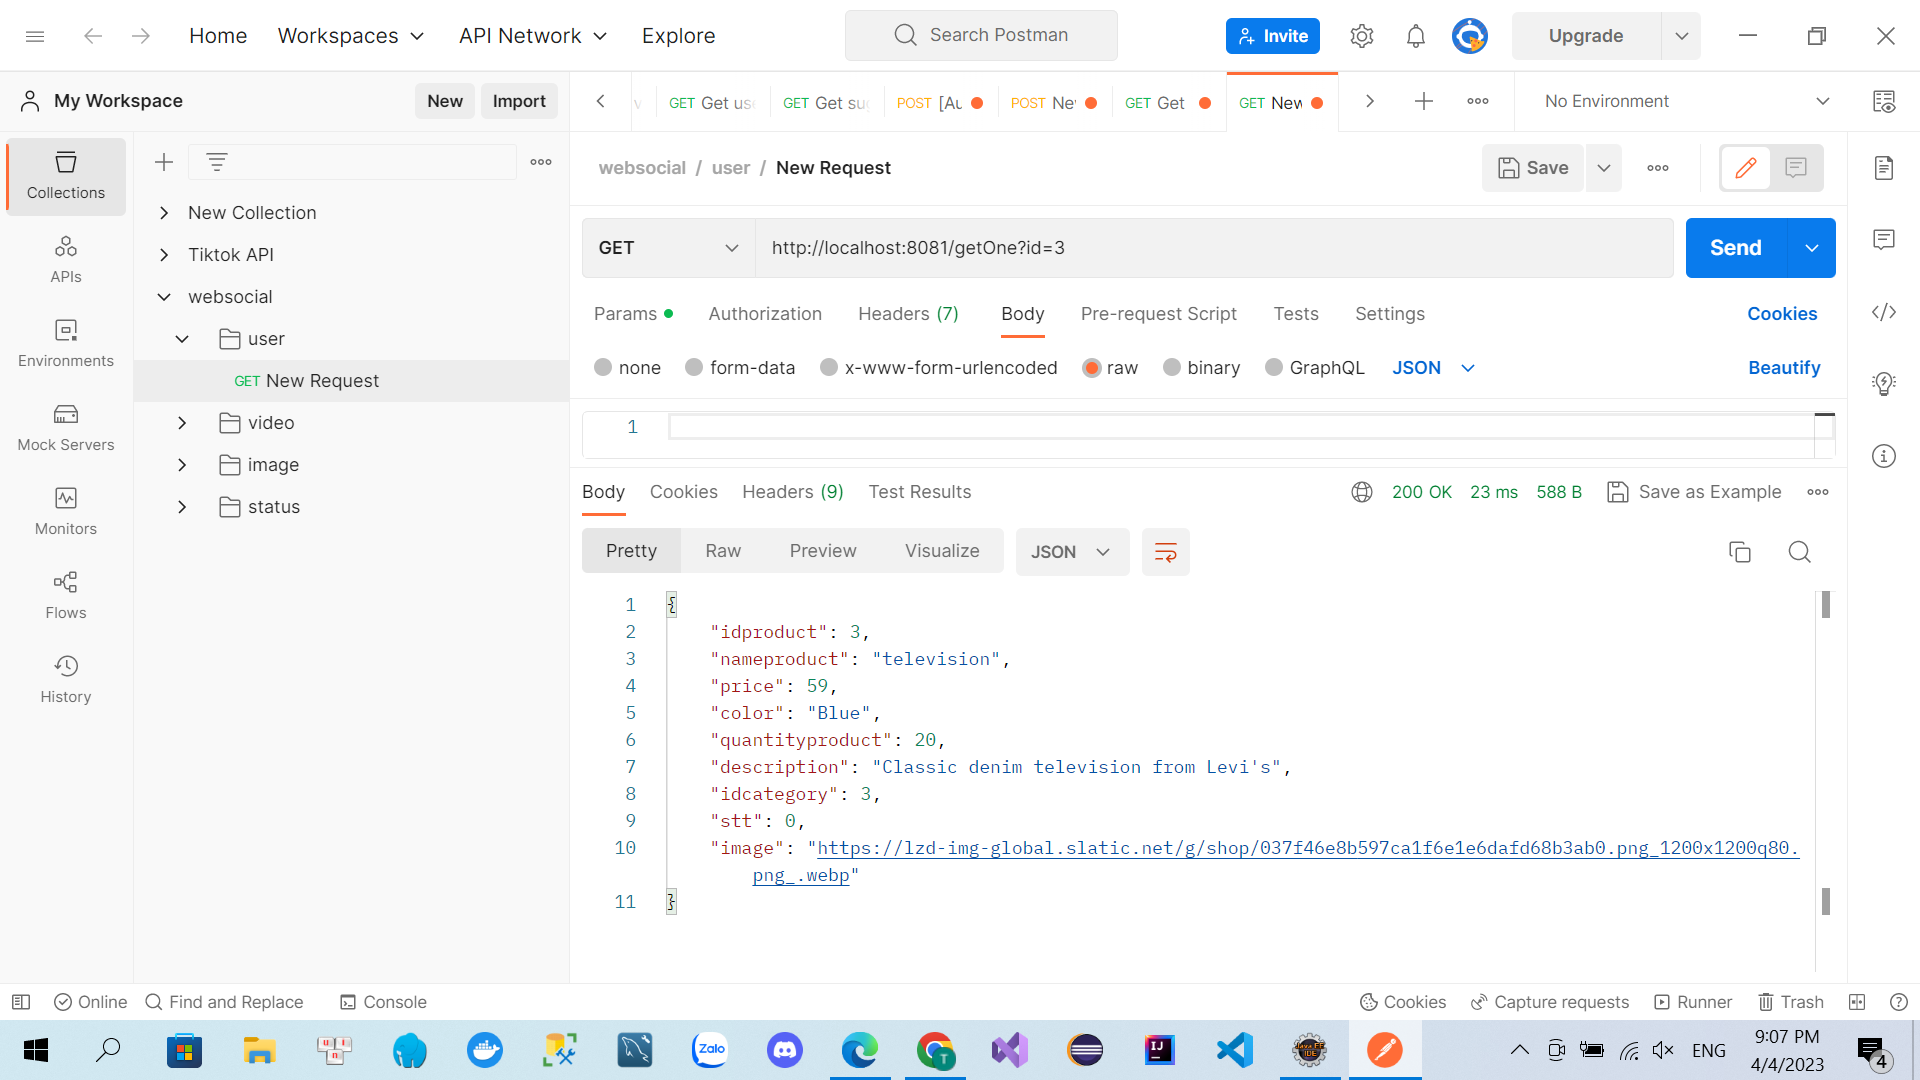This screenshot has height=1080, width=1920.
Task: Open the Collections sidebar panel
Action: (x=65, y=175)
